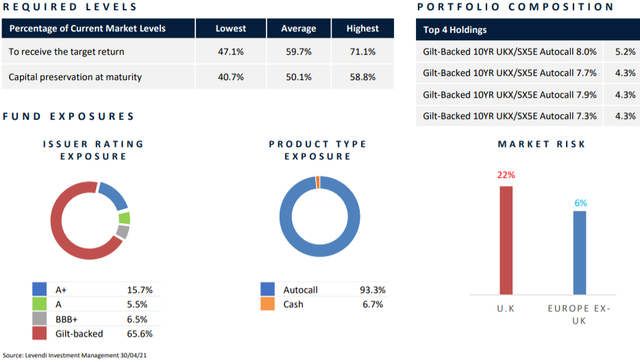The image size is (640, 362).
Task: Click the blue Europe ex-UK bar
Action: [580, 253]
